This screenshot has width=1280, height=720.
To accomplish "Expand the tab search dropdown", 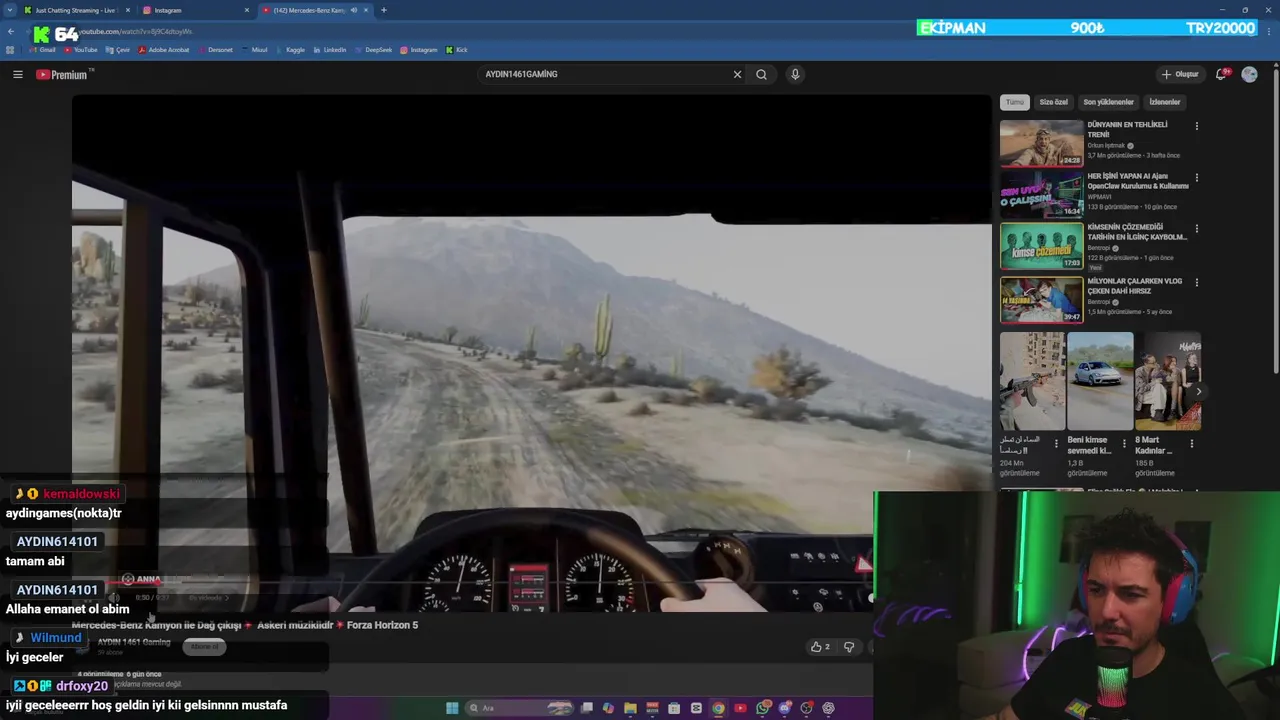I will coord(9,10).
